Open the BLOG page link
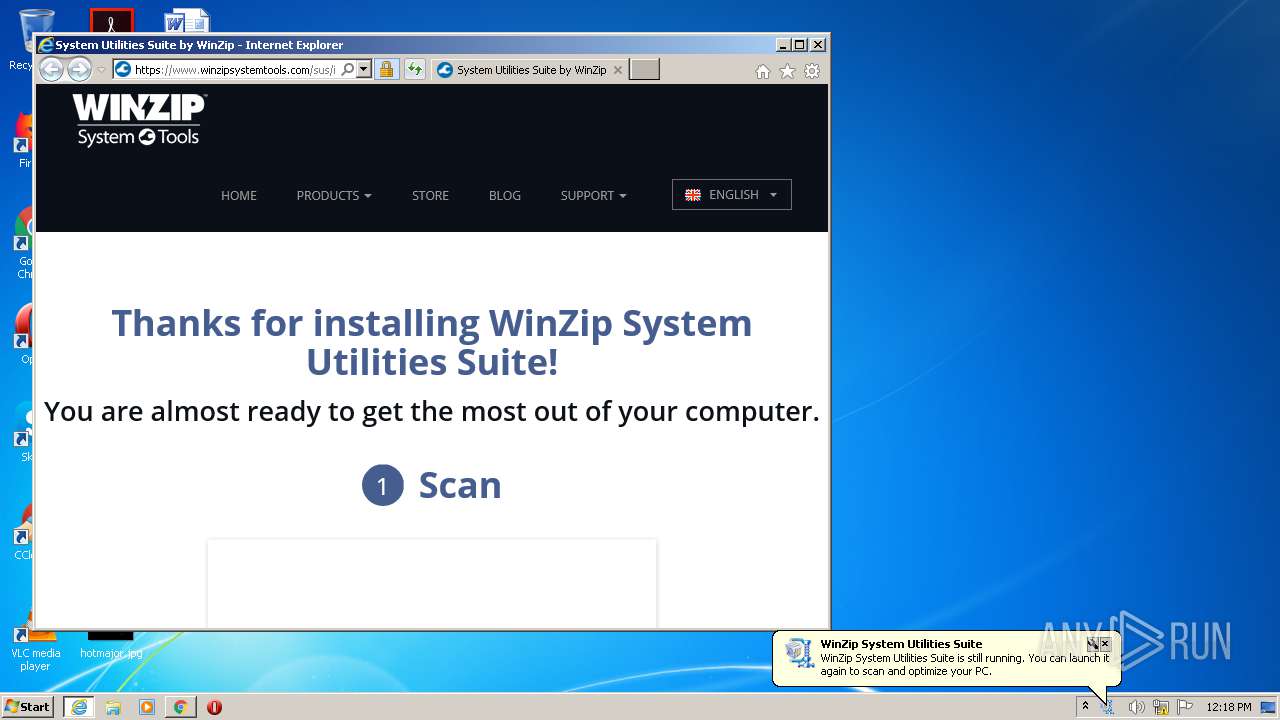The height and width of the screenshot is (720, 1280). [x=505, y=195]
